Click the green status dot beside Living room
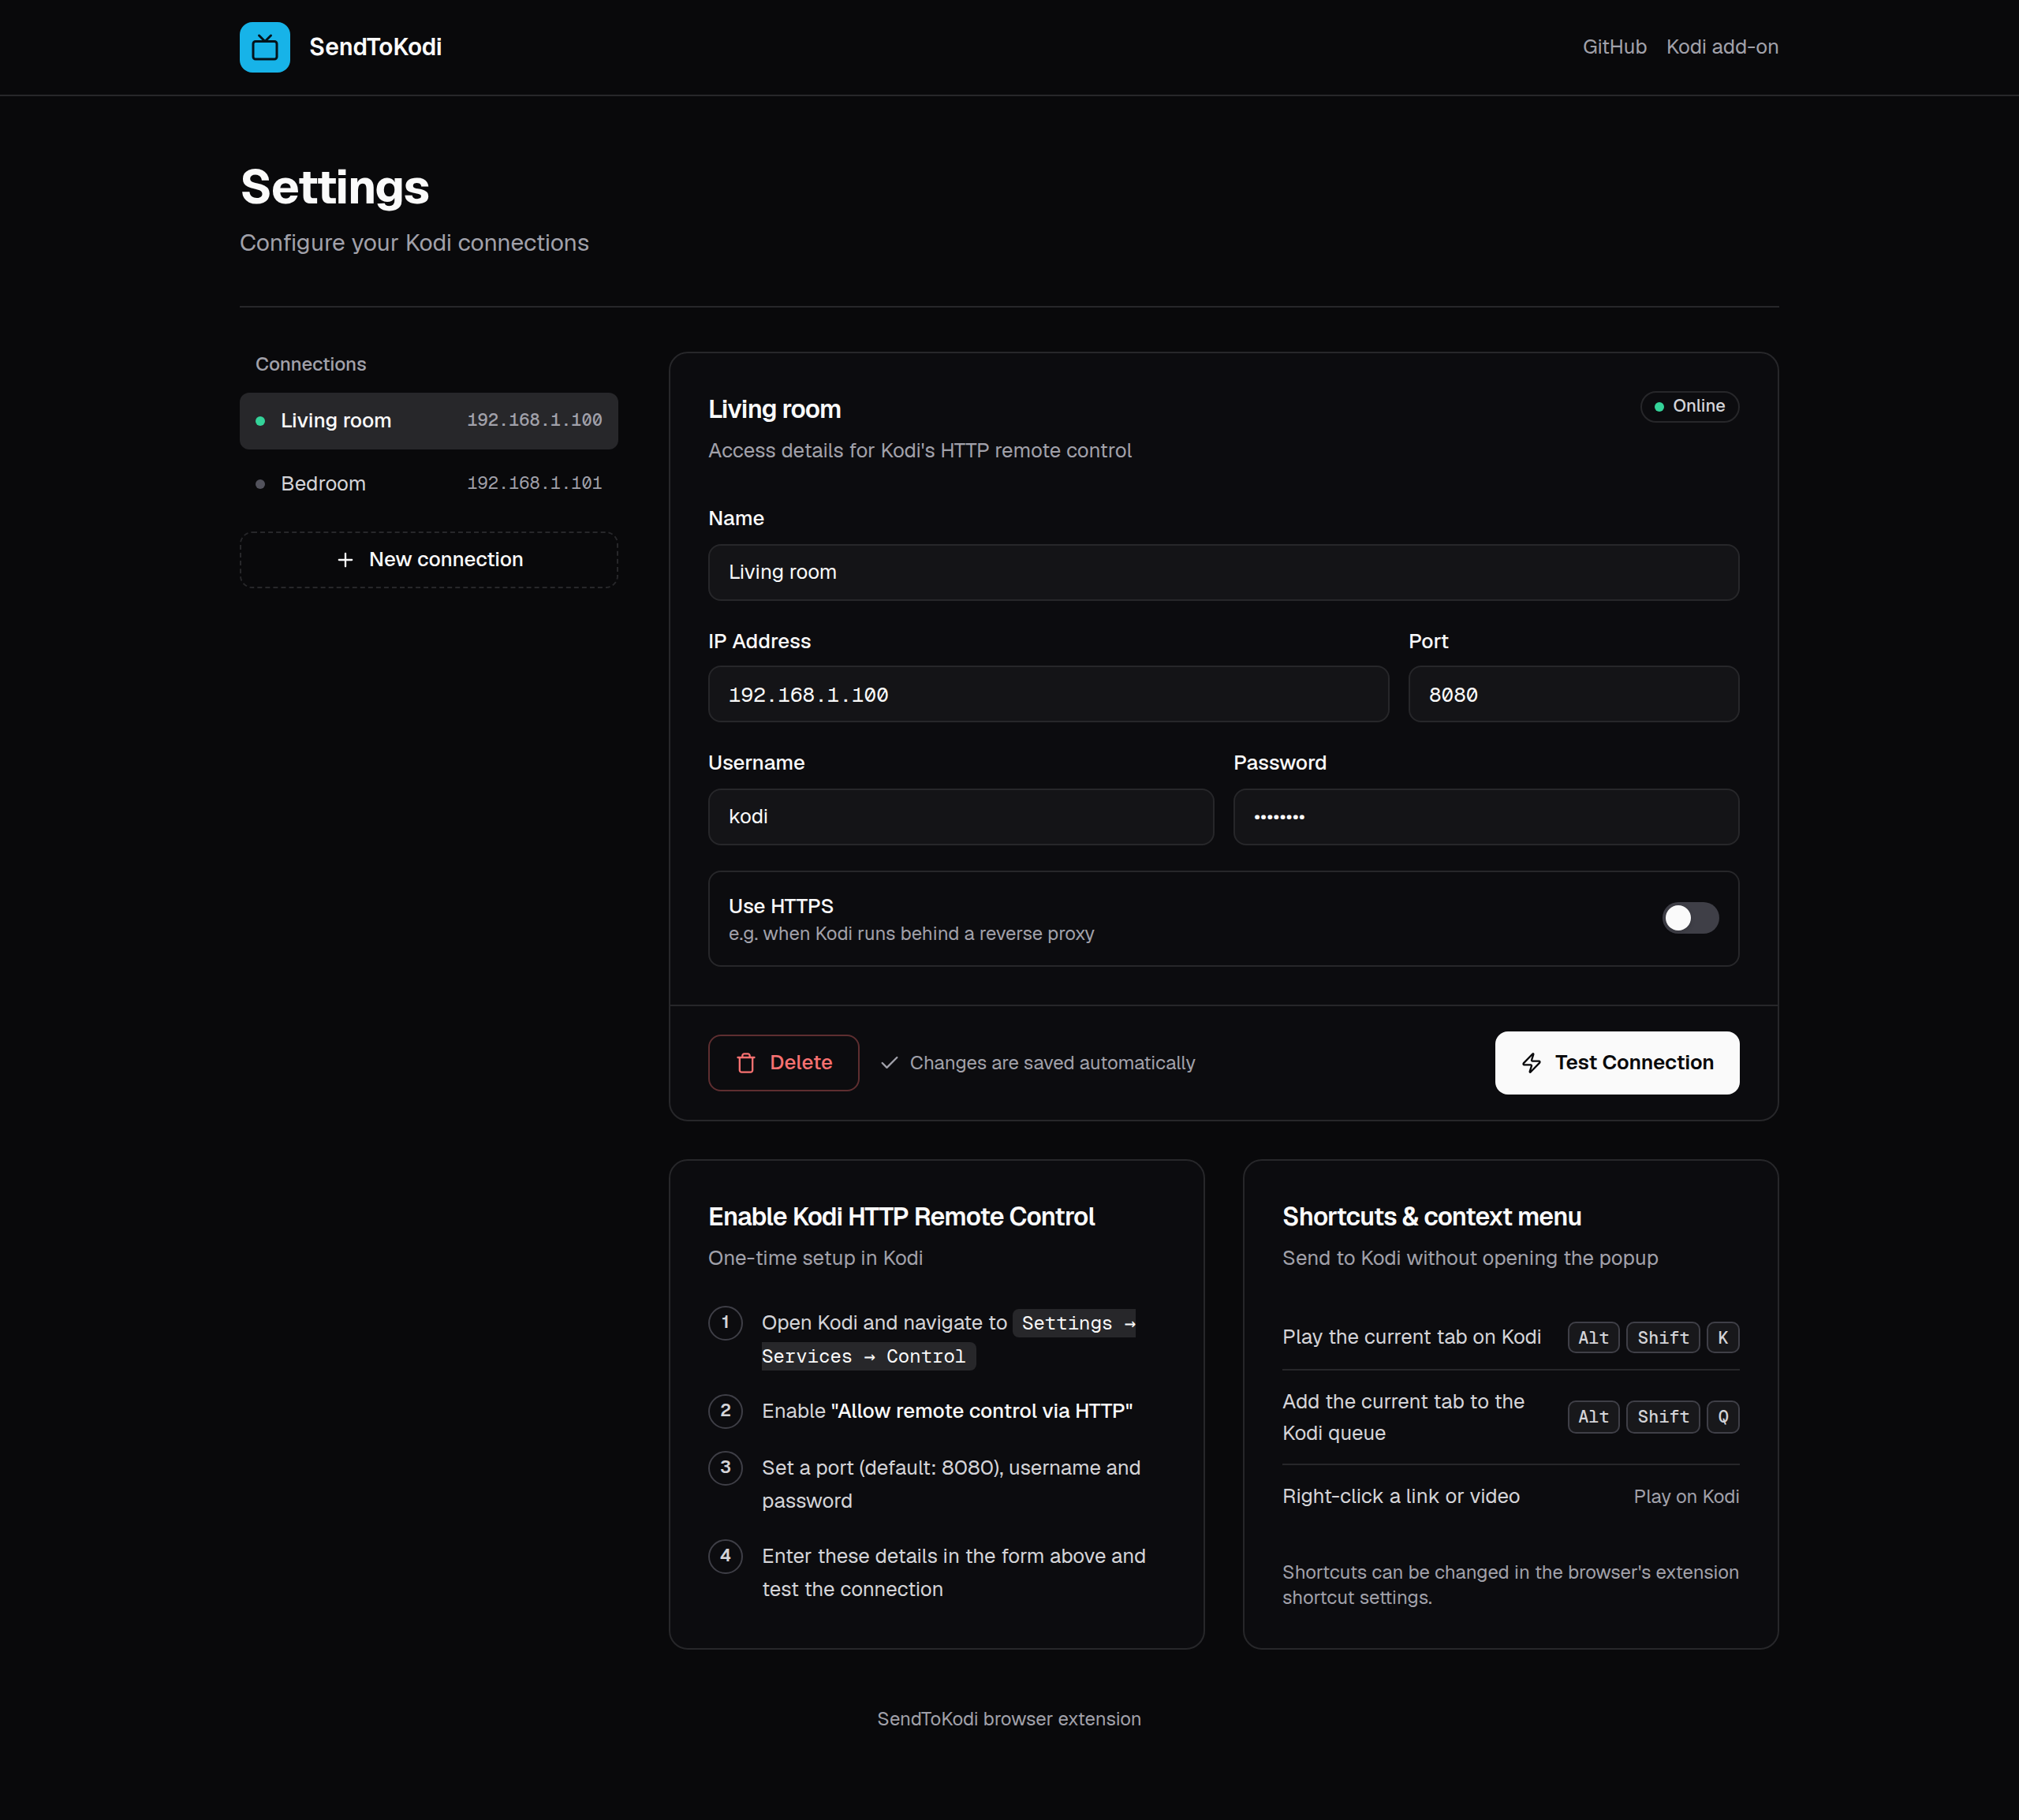 point(260,421)
